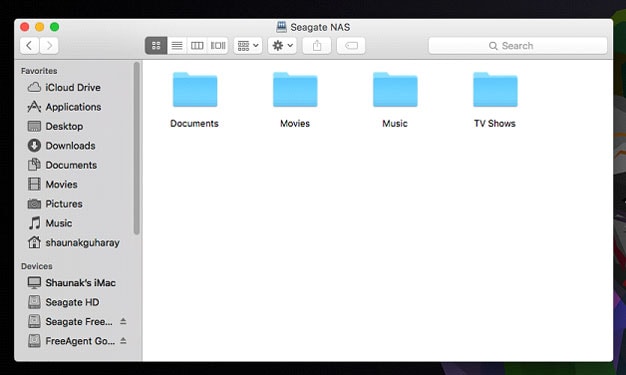This screenshot has height=375, width=626.
Task: Open Pictures in the sidebar
Action: (64, 204)
